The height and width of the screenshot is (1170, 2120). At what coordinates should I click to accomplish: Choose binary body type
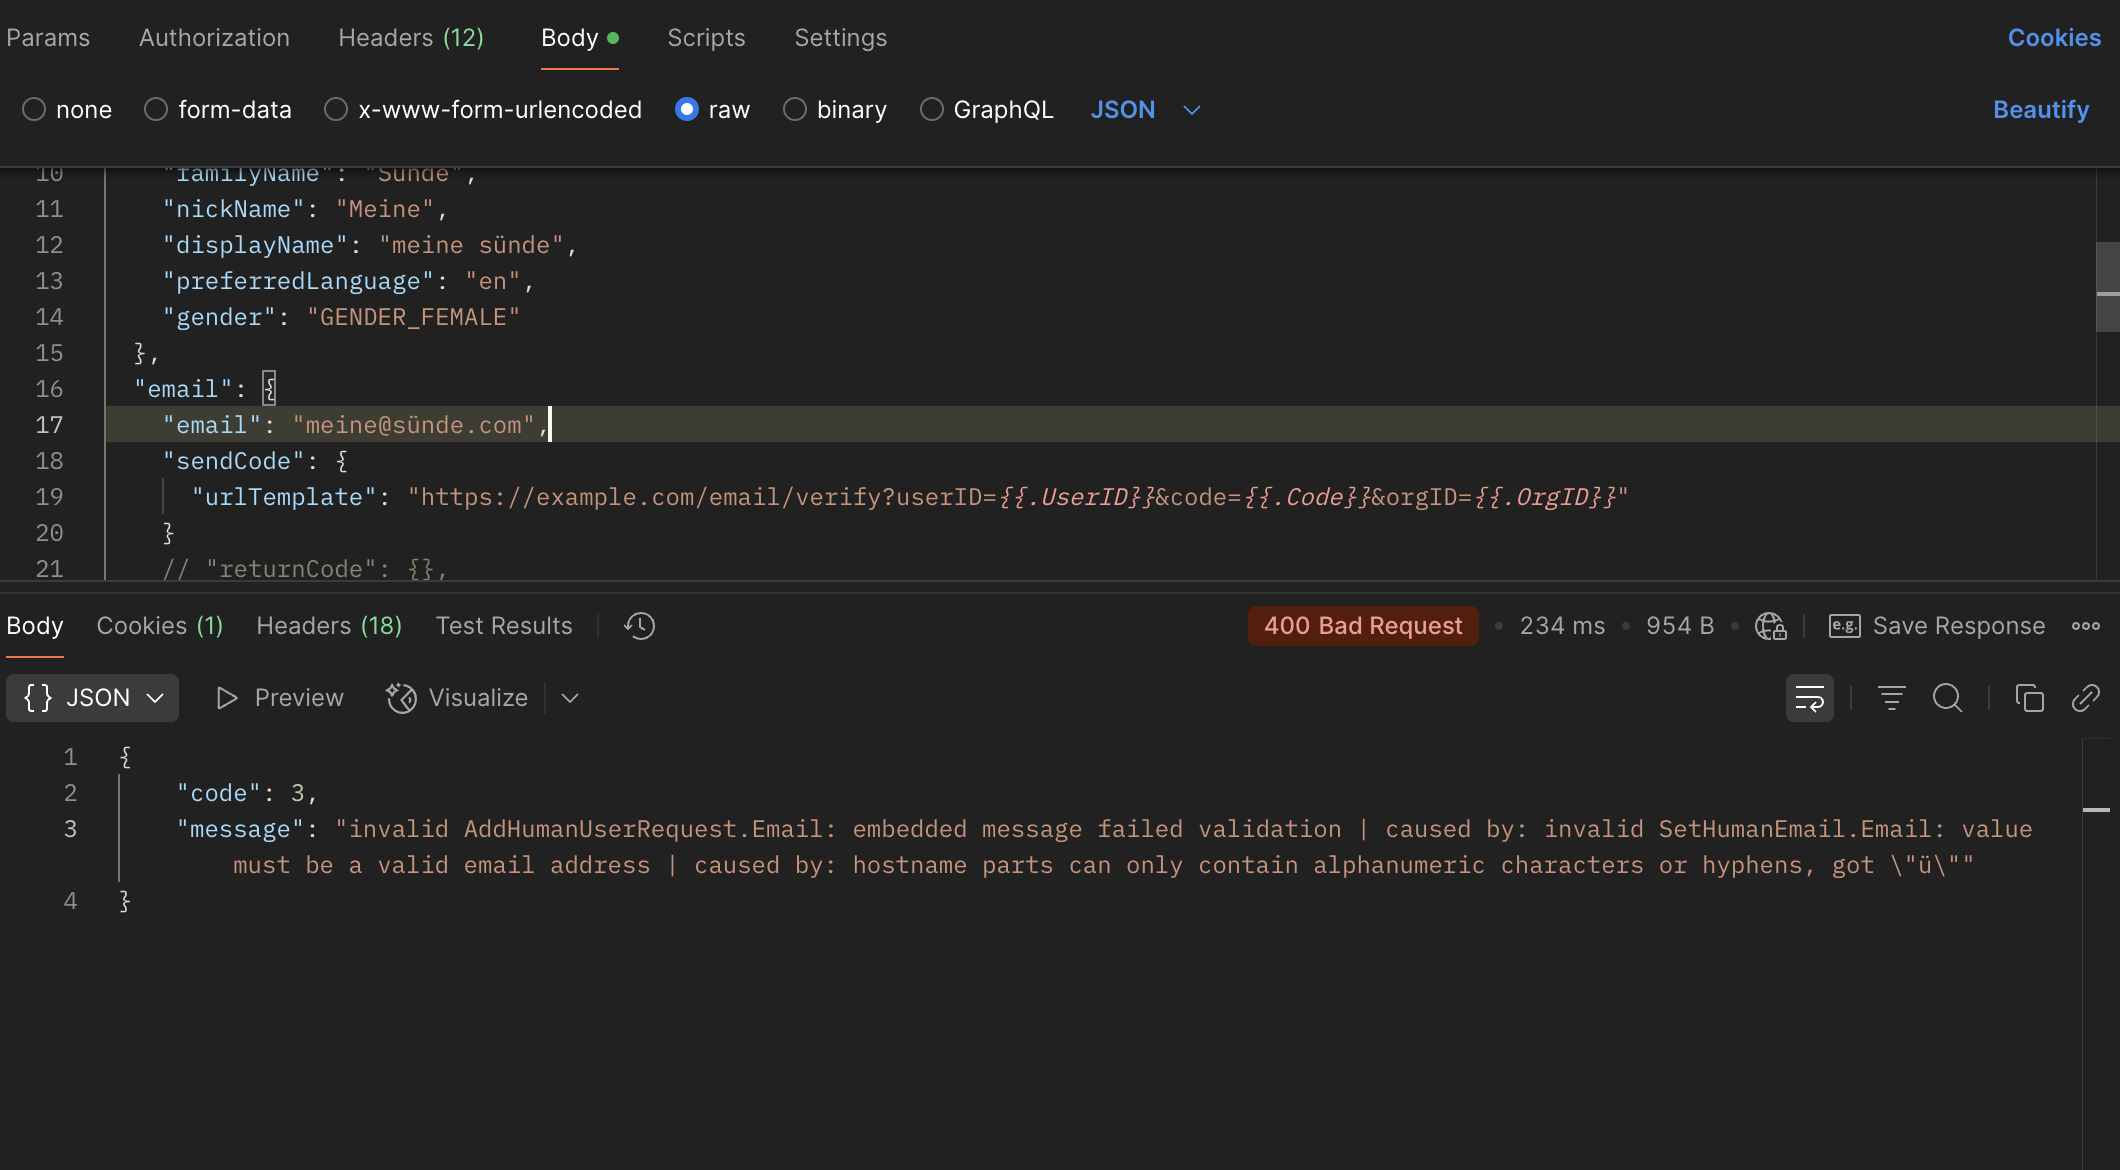[795, 109]
